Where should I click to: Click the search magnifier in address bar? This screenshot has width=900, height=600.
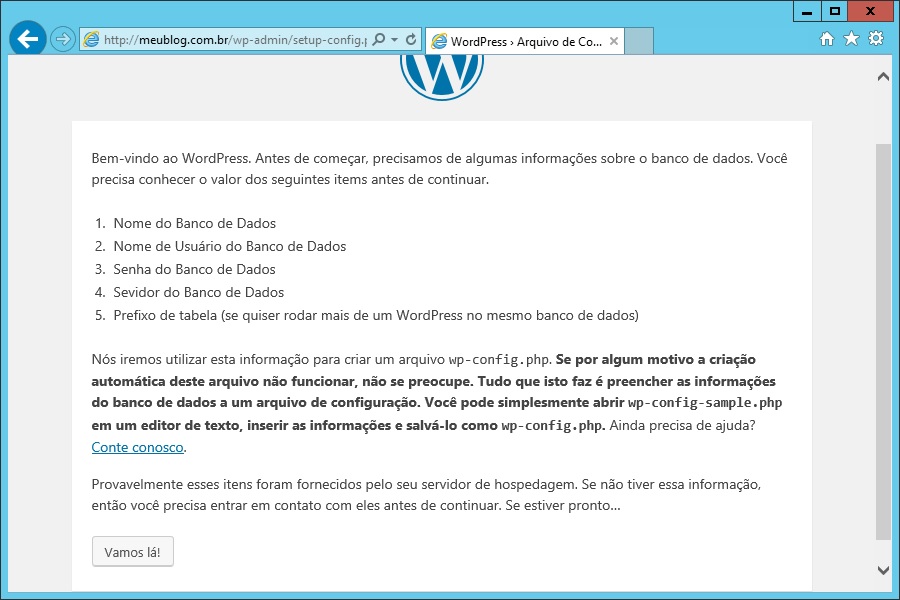pos(379,40)
